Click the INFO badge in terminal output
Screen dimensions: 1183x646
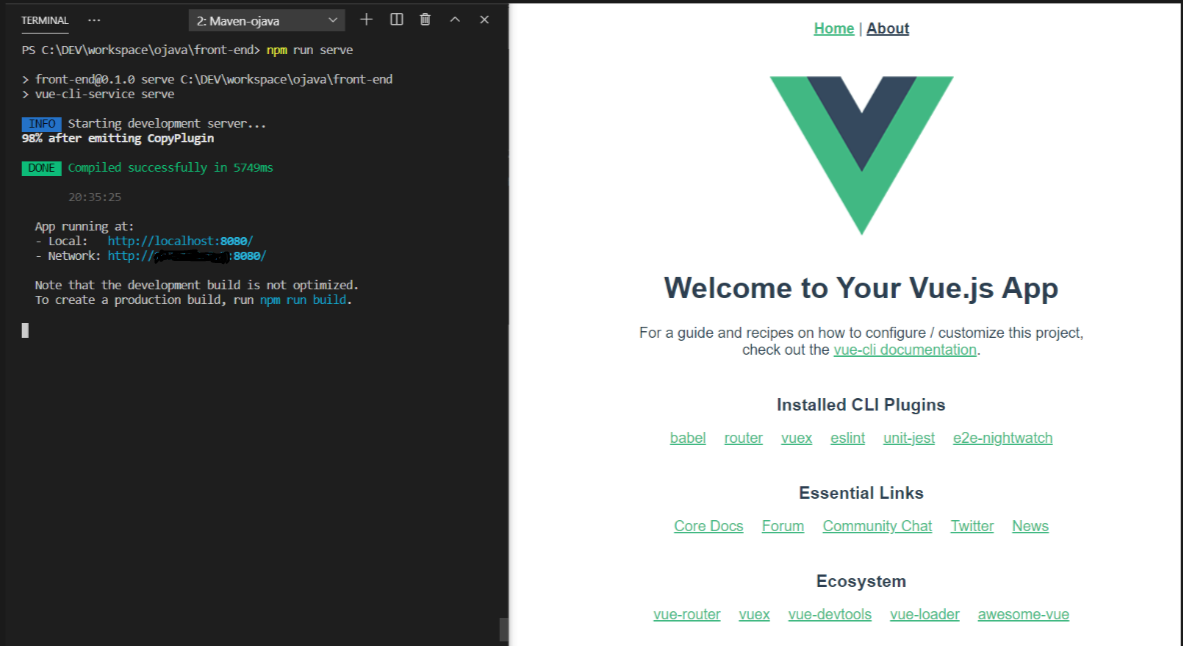tap(41, 124)
